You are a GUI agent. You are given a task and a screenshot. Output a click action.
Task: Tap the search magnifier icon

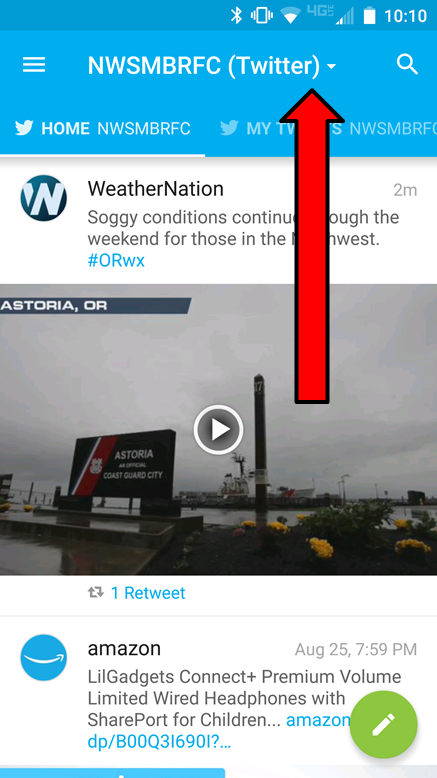point(408,65)
